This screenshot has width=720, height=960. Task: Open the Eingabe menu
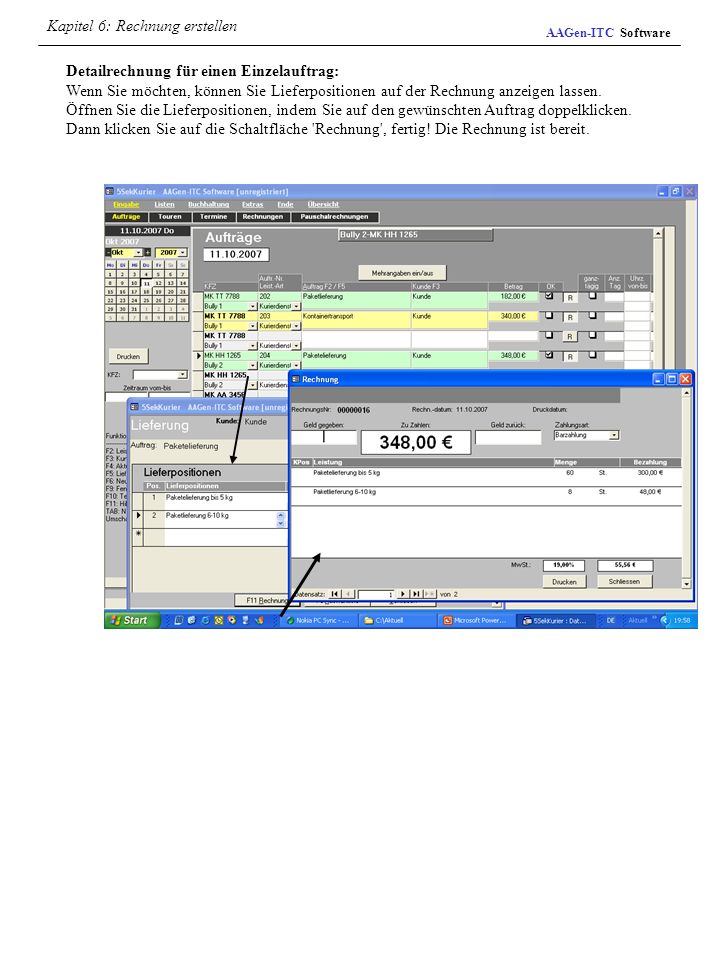click(x=127, y=204)
